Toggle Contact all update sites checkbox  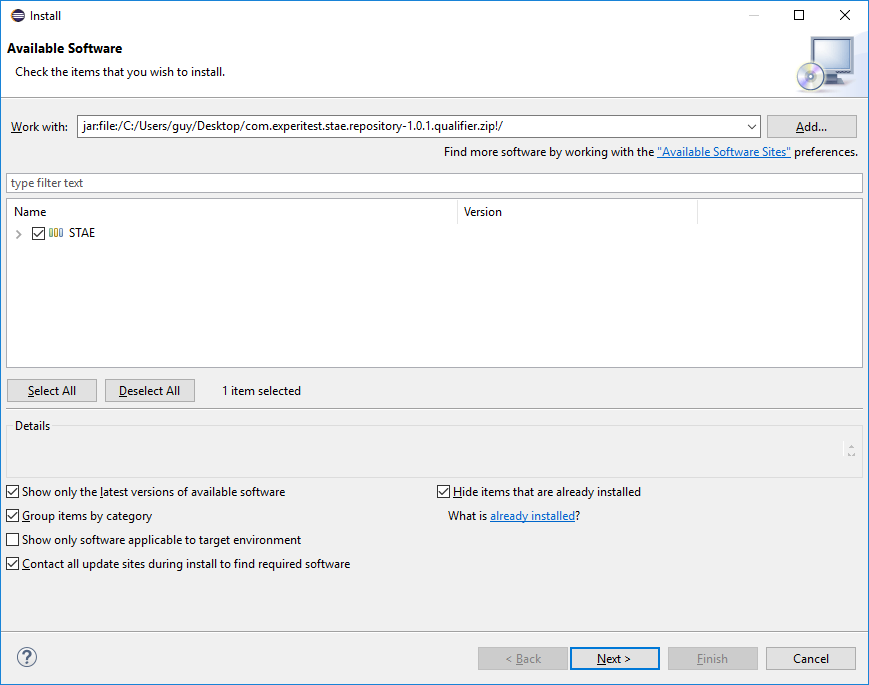13,564
